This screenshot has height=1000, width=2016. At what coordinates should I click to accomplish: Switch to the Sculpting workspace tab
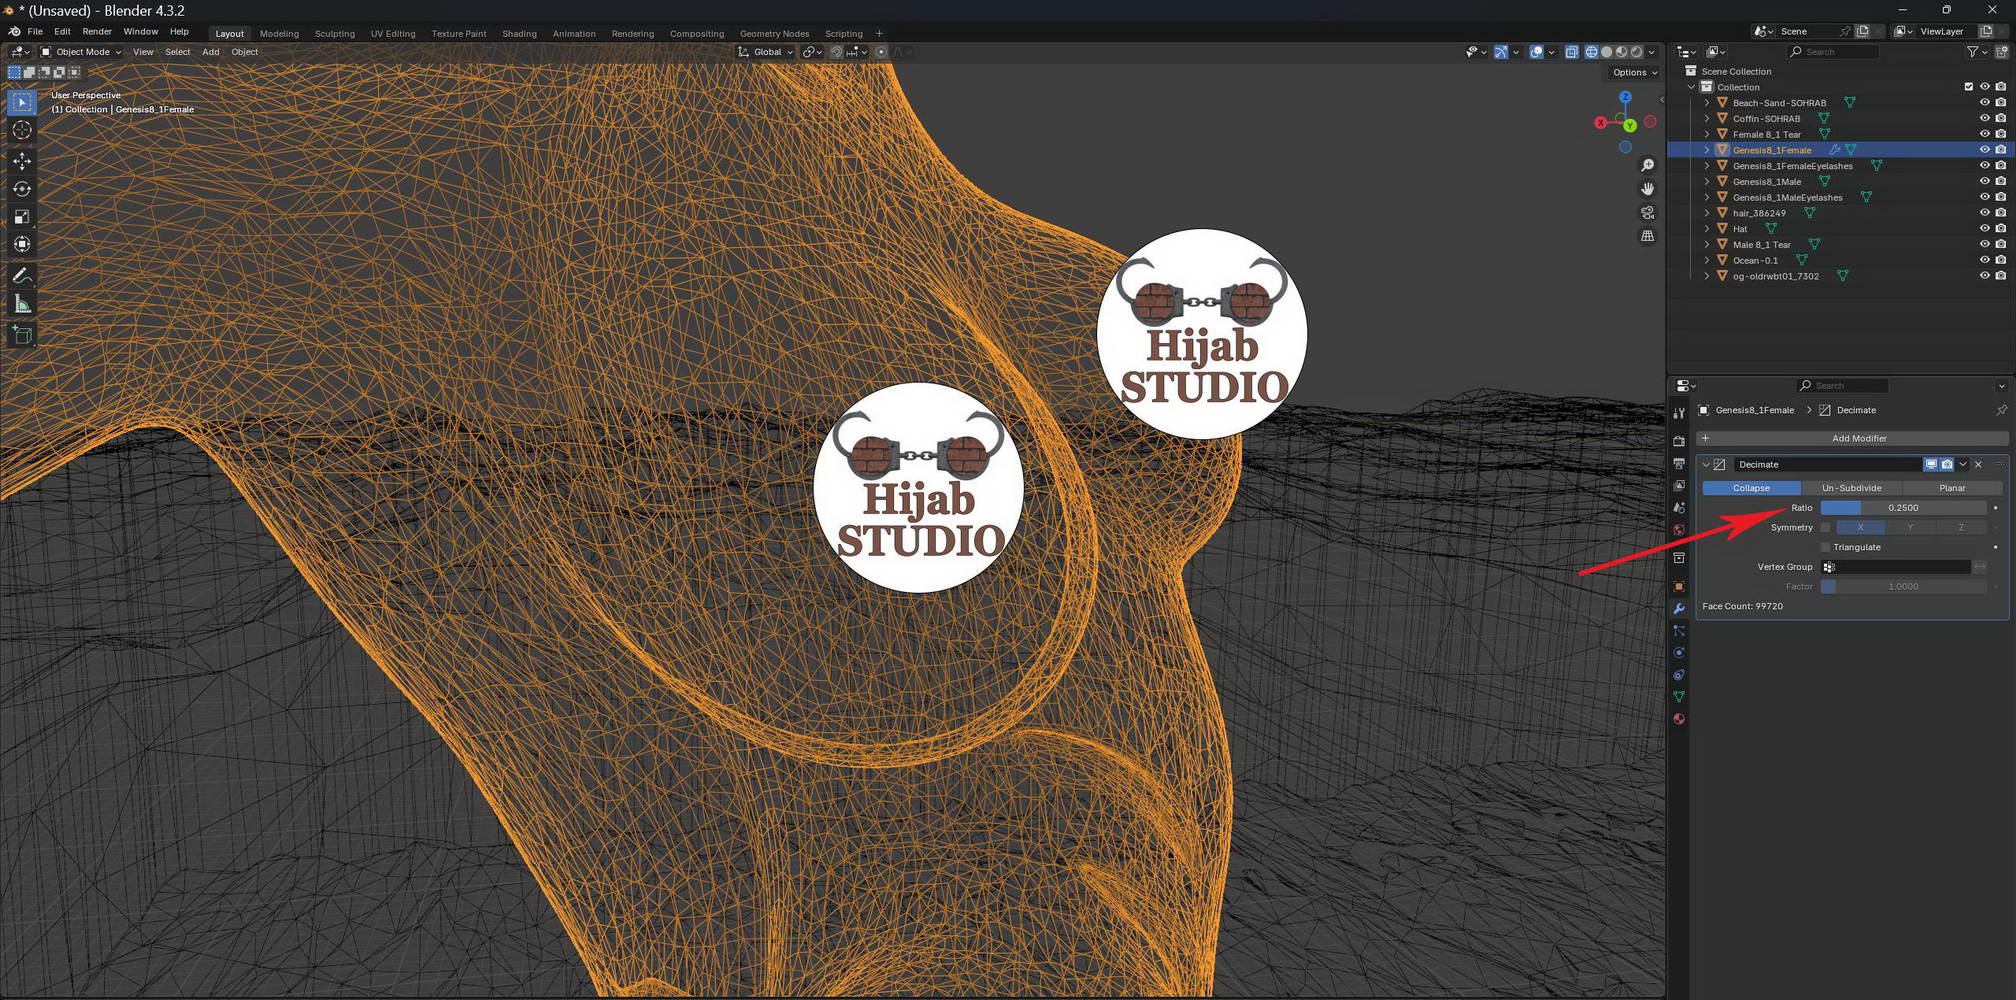pos(335,34)
